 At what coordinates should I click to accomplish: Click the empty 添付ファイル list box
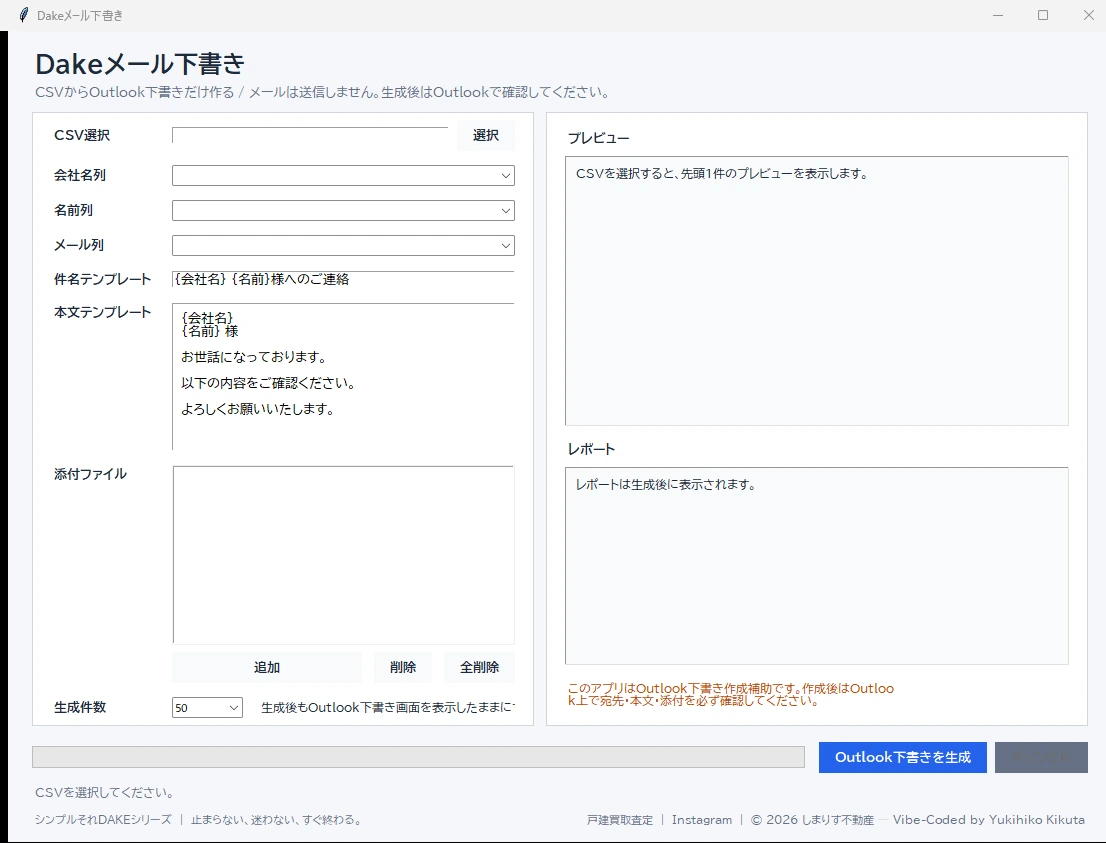[x=343, y=554]
